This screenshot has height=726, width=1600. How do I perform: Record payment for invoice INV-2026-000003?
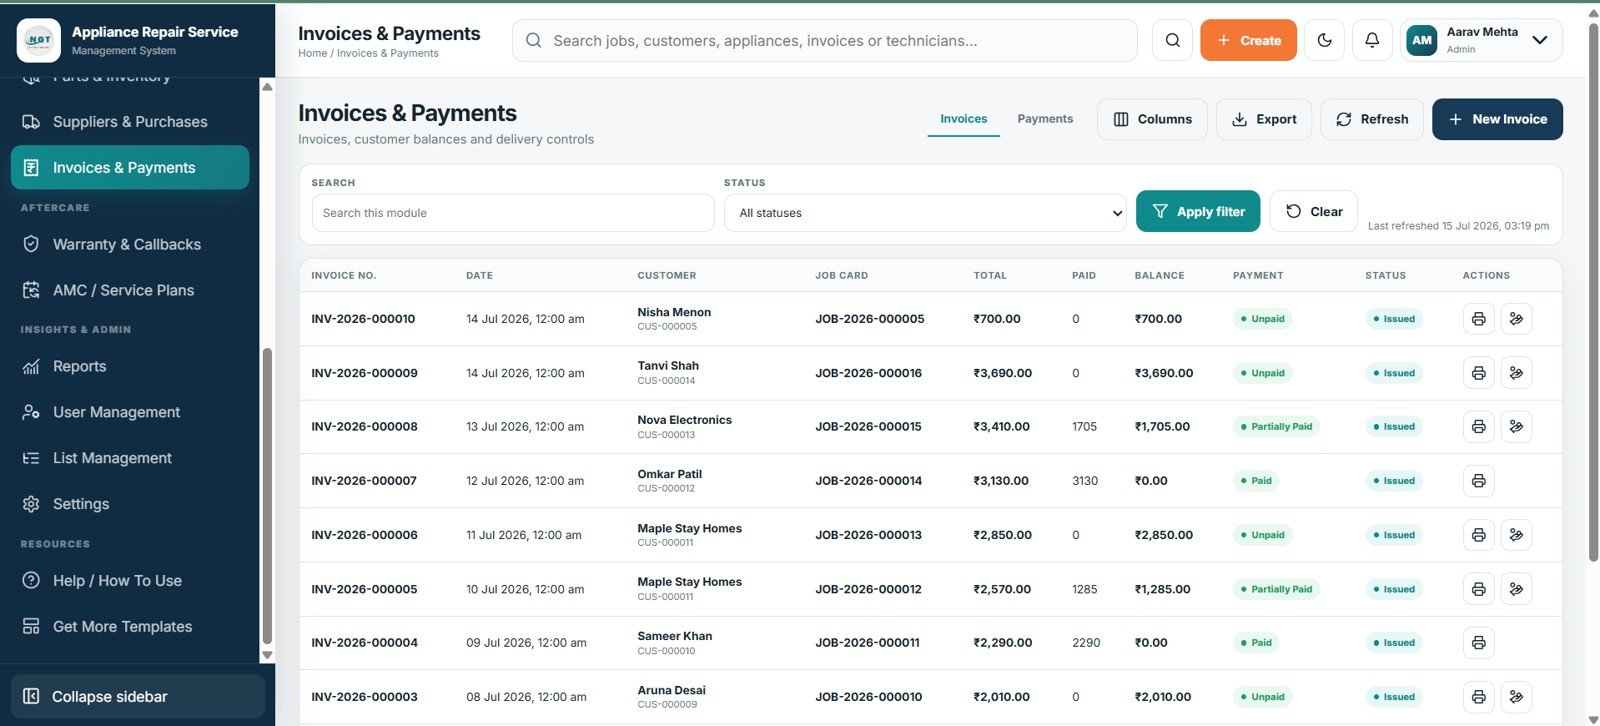1516,697
